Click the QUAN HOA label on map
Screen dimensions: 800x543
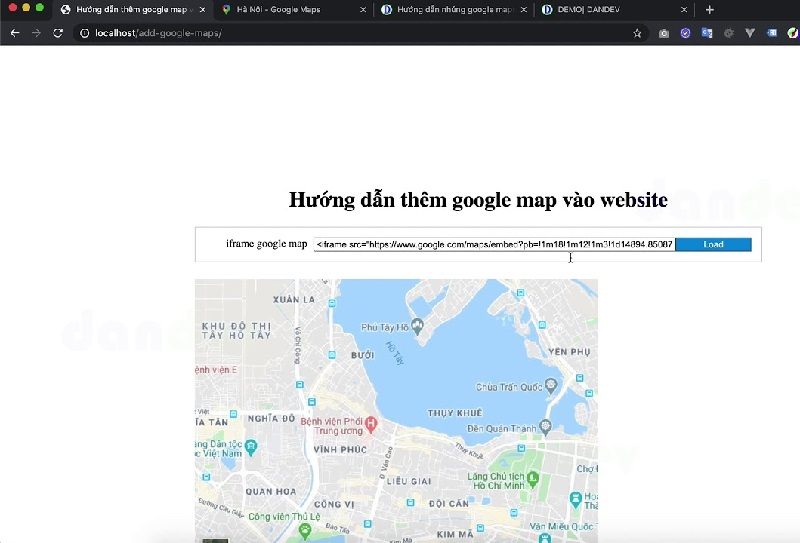pos(270,491)
